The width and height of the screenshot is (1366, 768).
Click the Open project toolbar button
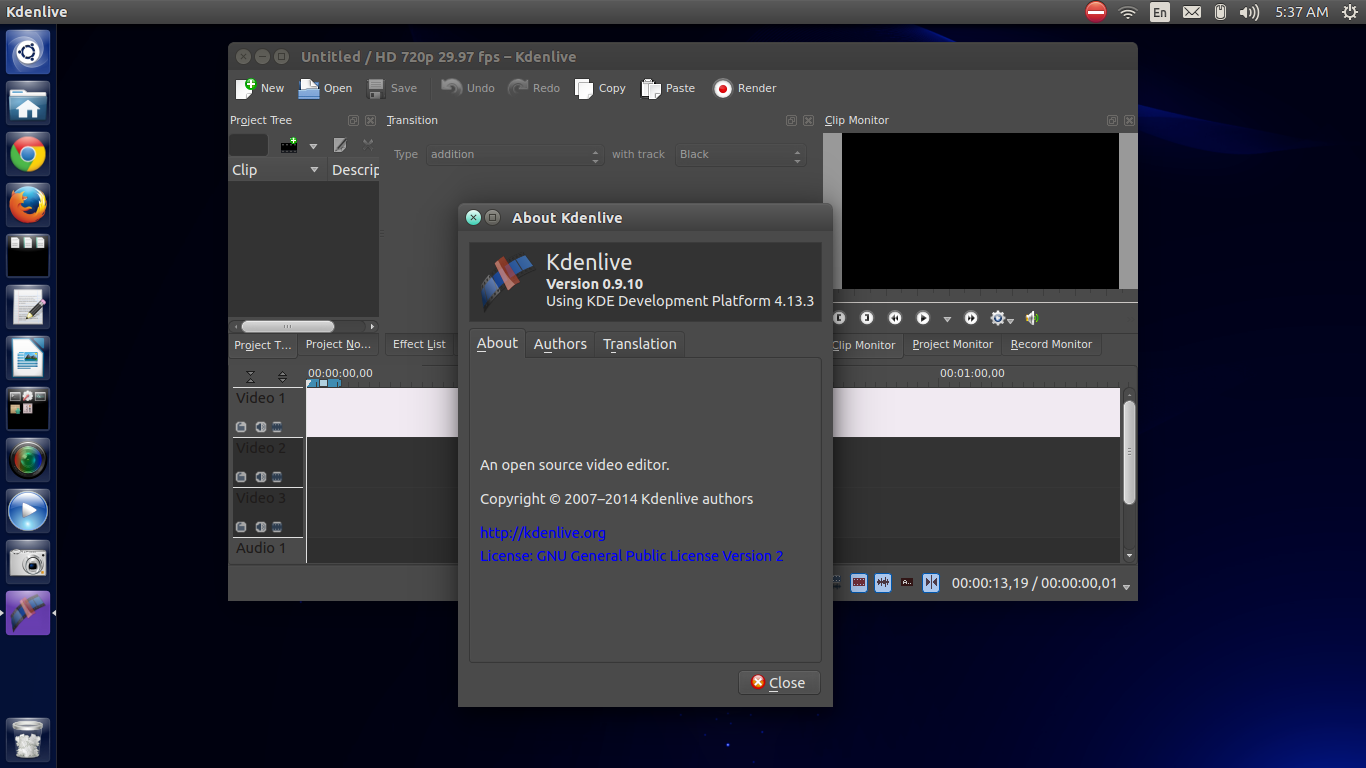click(x=325, y=88)
